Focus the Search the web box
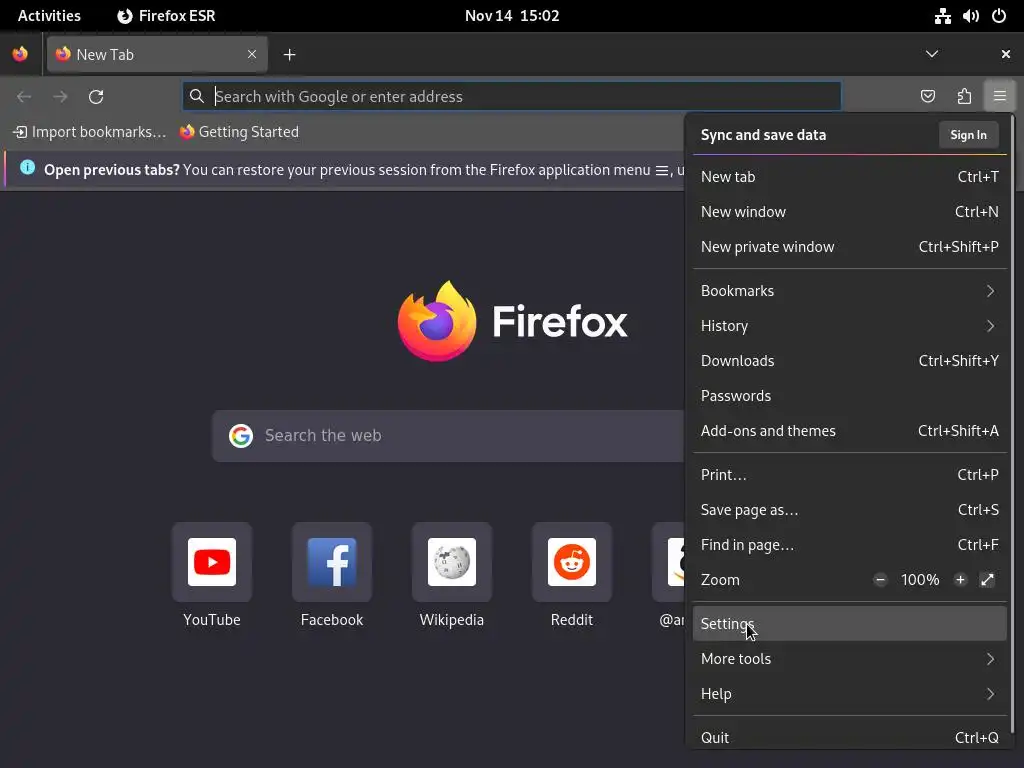Viewport: 1024px width, 768px height. click(x=448, y=436)
